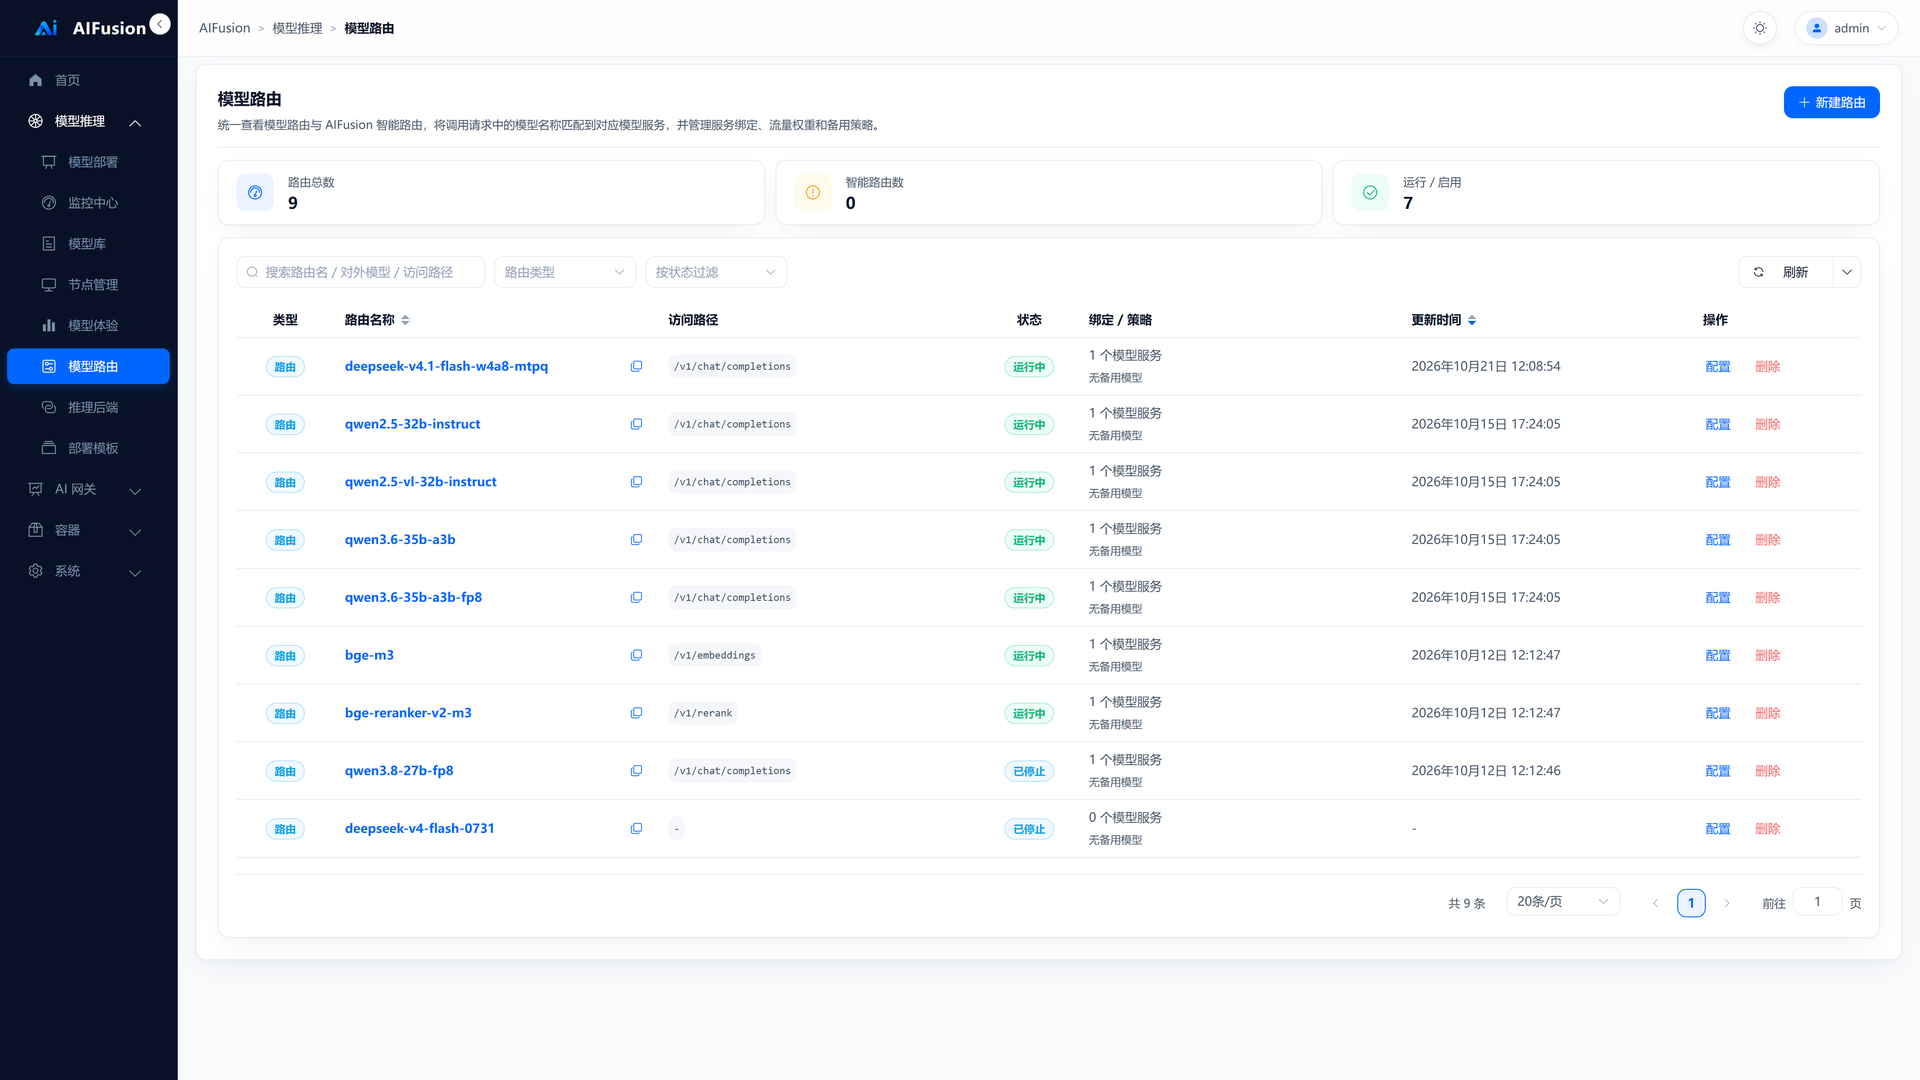Go to 首页 in the sidebar
This screenshot has height=1080, width=1920.
[x=88, y=80]
